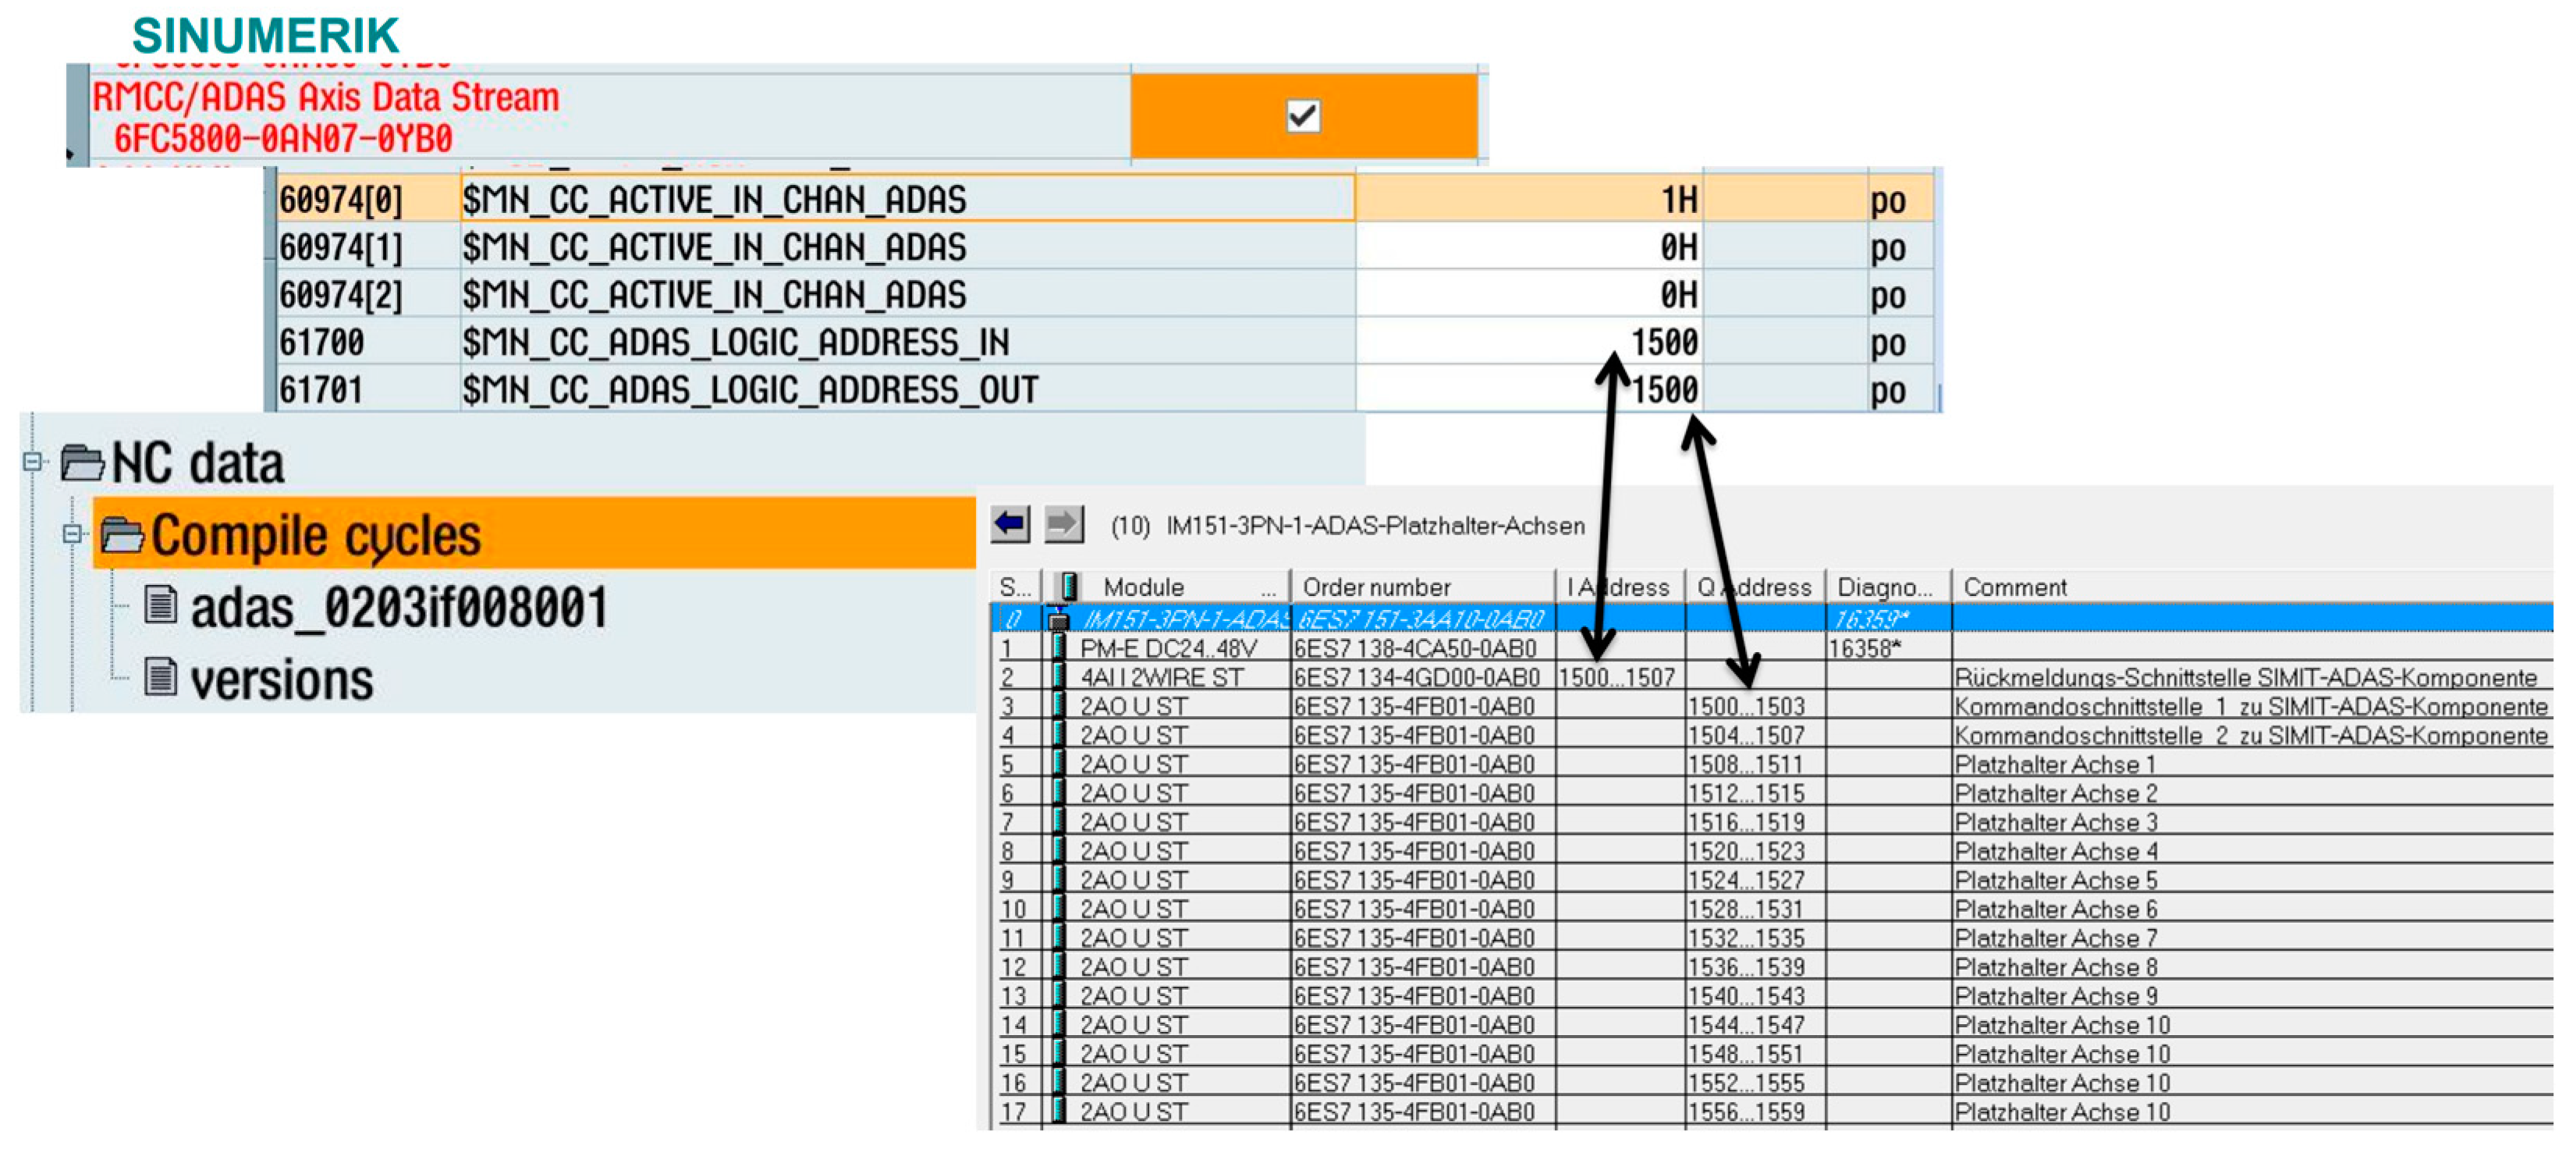2576x1156 pixels.
Task: Select the 4AI I 2WIRE ST module row
Action: tap(1161, 677)
